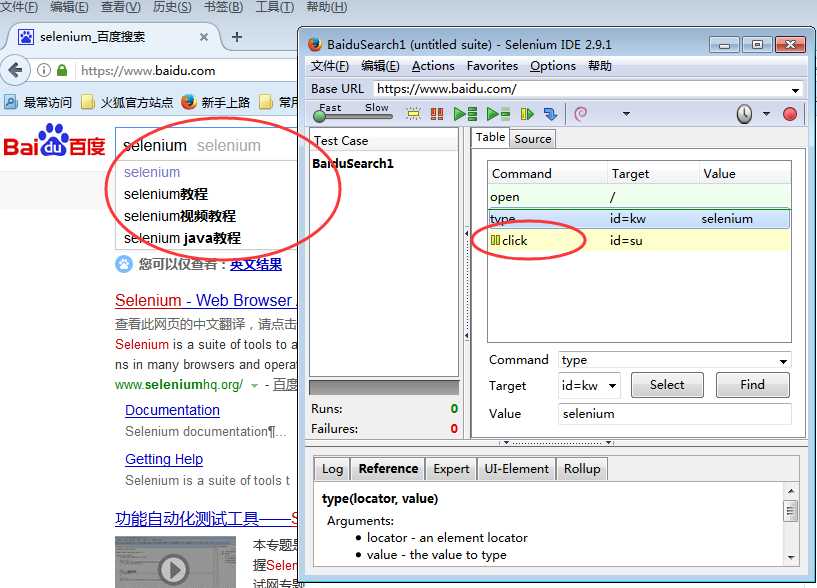Expand the Base URL dropdown arrow

tap(795, 90)
